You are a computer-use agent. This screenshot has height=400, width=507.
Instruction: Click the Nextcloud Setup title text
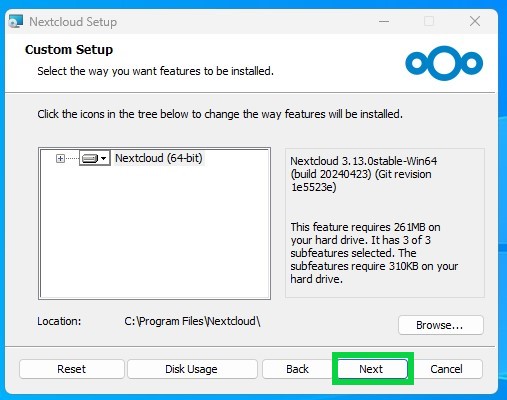[x=73, y=22]
